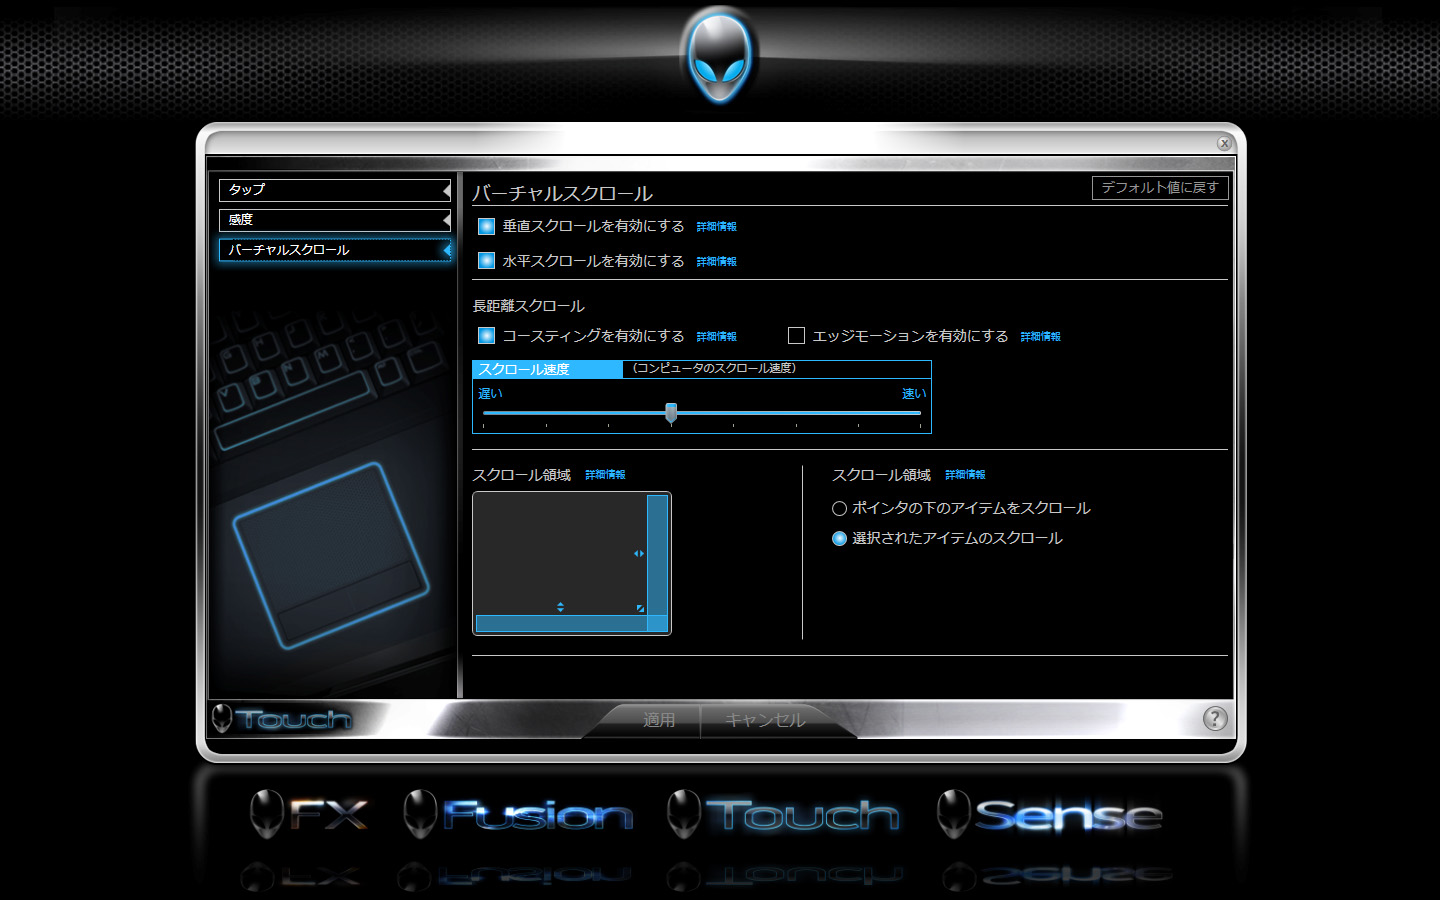Click デフォルト値に戻す button
This screenshot has height=900, width=1440.
[x=1160, y=188]
